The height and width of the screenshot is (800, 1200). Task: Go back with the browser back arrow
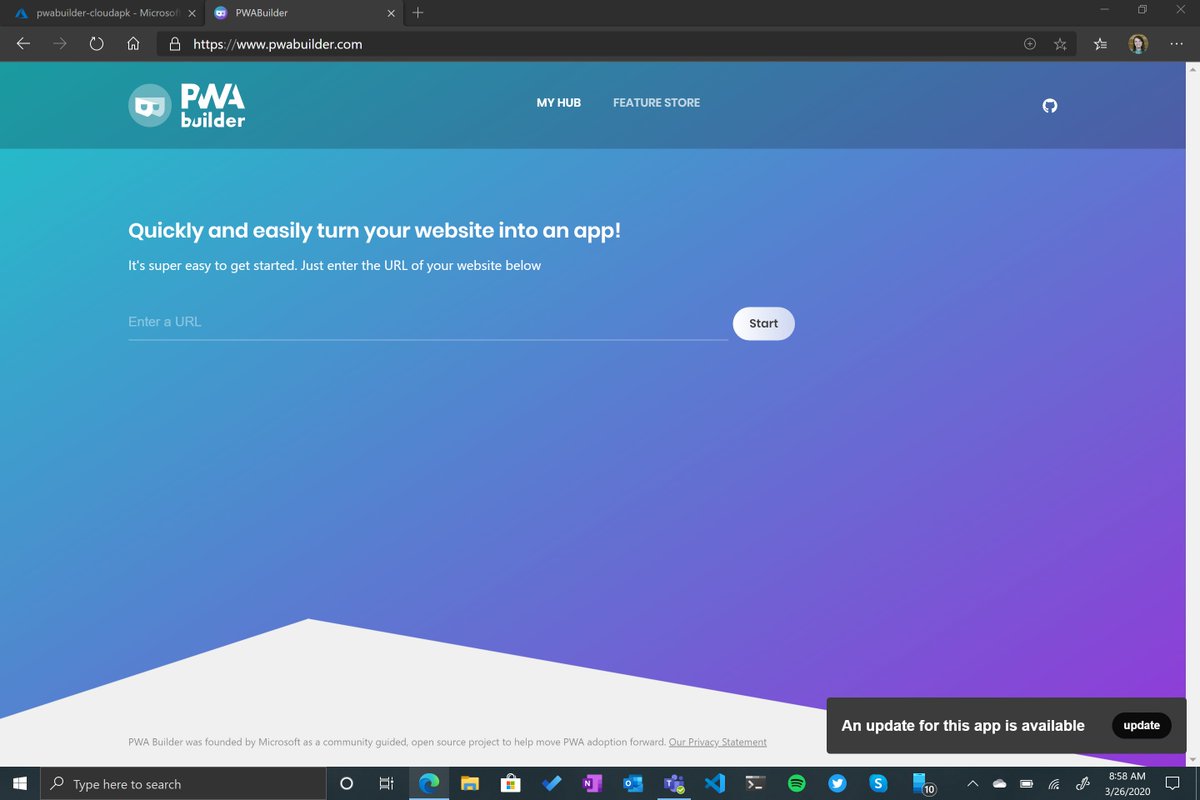click(24, 44)
